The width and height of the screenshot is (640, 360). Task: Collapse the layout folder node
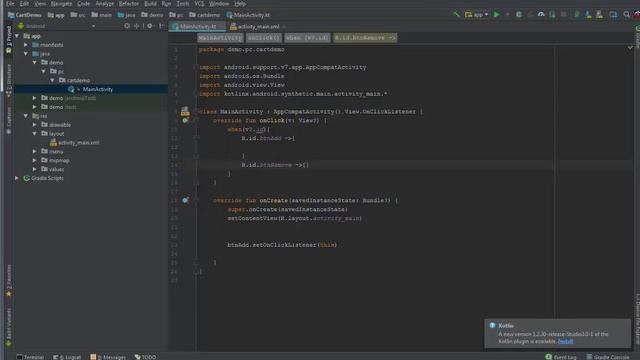(35, 133)
